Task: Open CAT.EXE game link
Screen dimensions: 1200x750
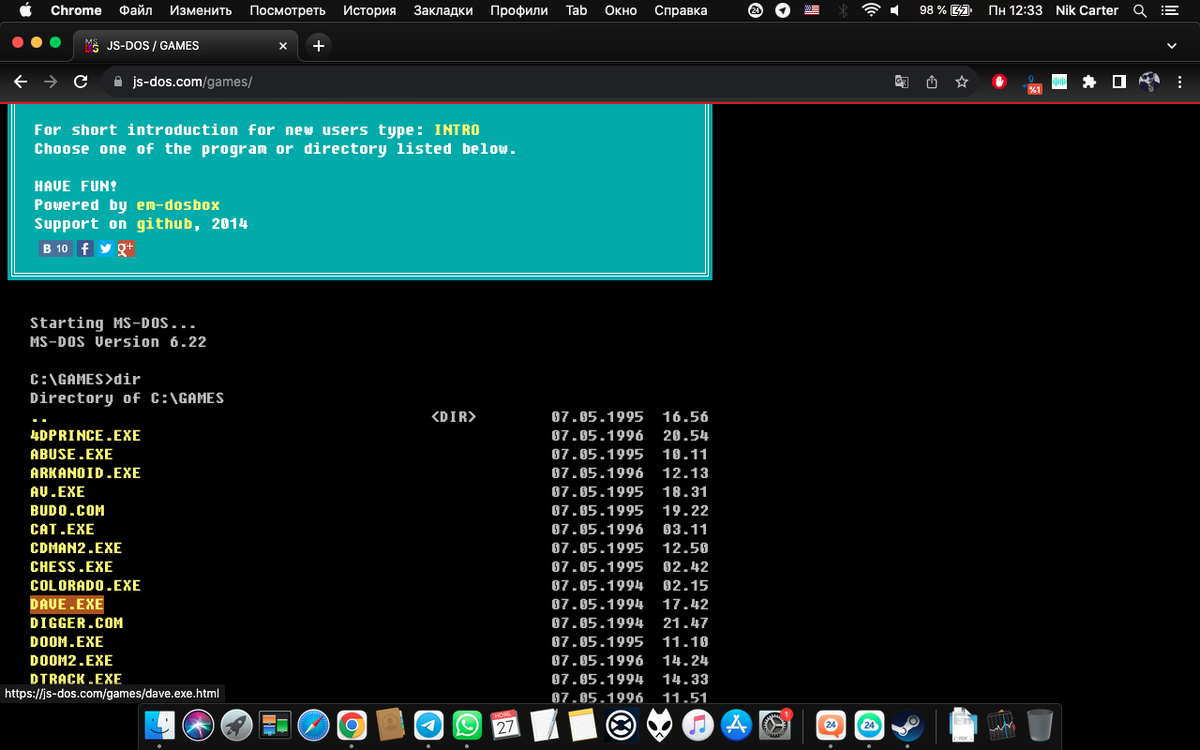Action: coord(62,529)
